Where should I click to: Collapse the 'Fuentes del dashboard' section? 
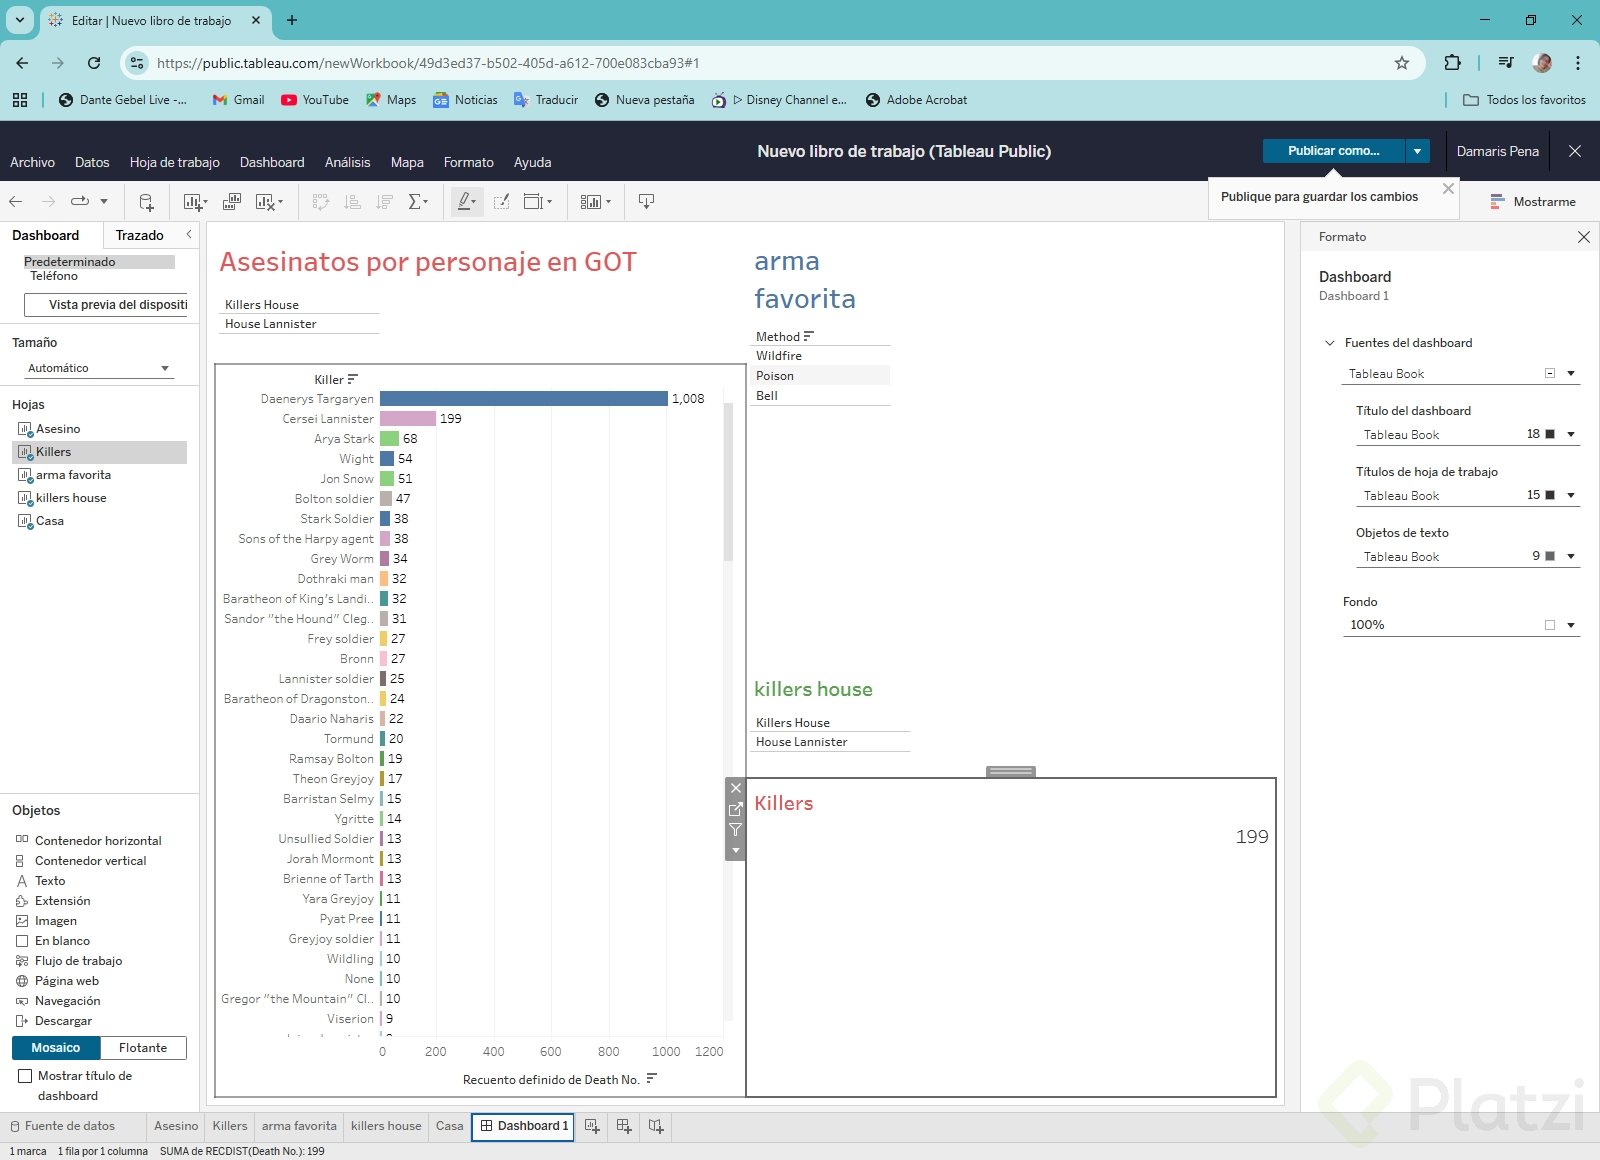pos(1330,343)
